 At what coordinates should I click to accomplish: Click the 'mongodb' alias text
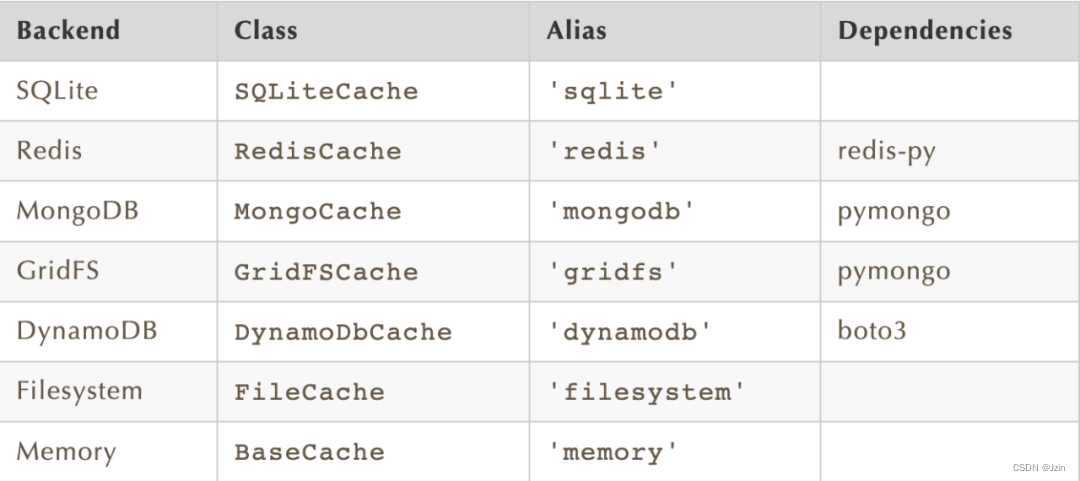621,211
